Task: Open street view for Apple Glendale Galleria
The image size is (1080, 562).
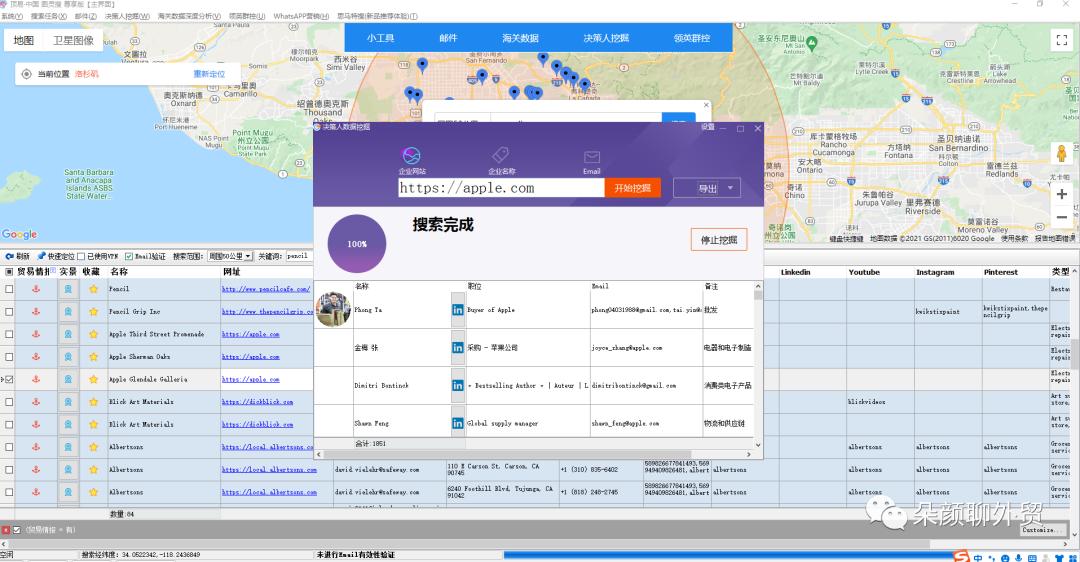Action: point(68,379)
